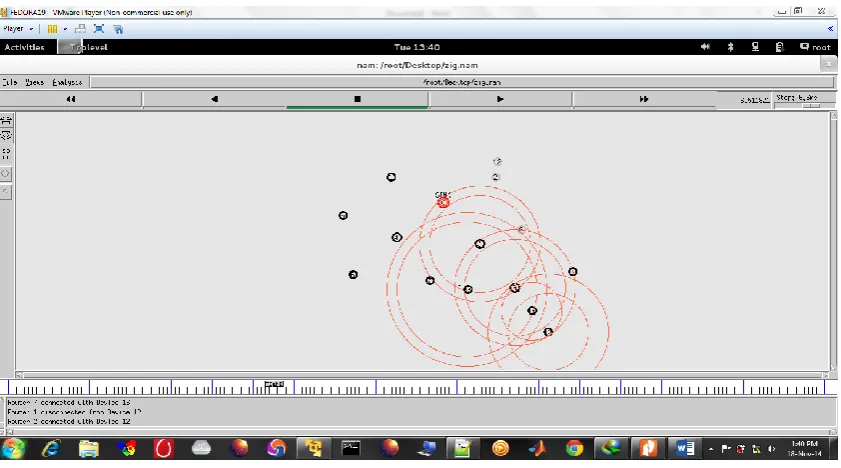Viewport: 841px width, 468px height.
Task: Click the fast forward button
Action: (x=644, y=99)
